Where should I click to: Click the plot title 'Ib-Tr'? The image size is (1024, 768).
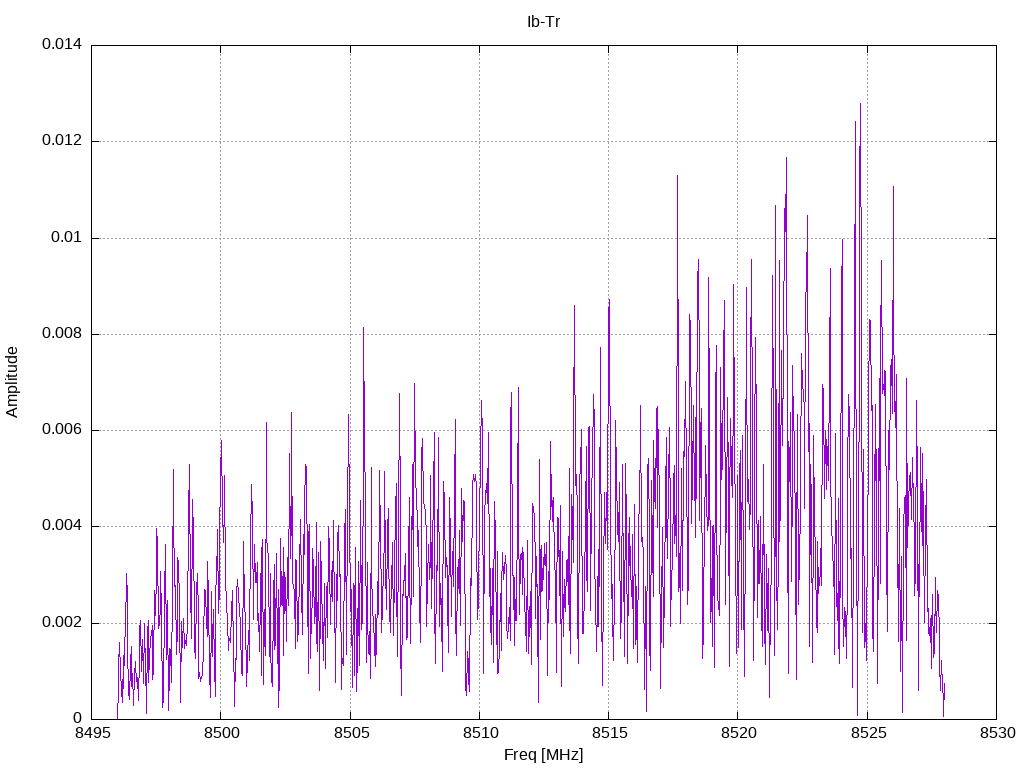(543, 22)
